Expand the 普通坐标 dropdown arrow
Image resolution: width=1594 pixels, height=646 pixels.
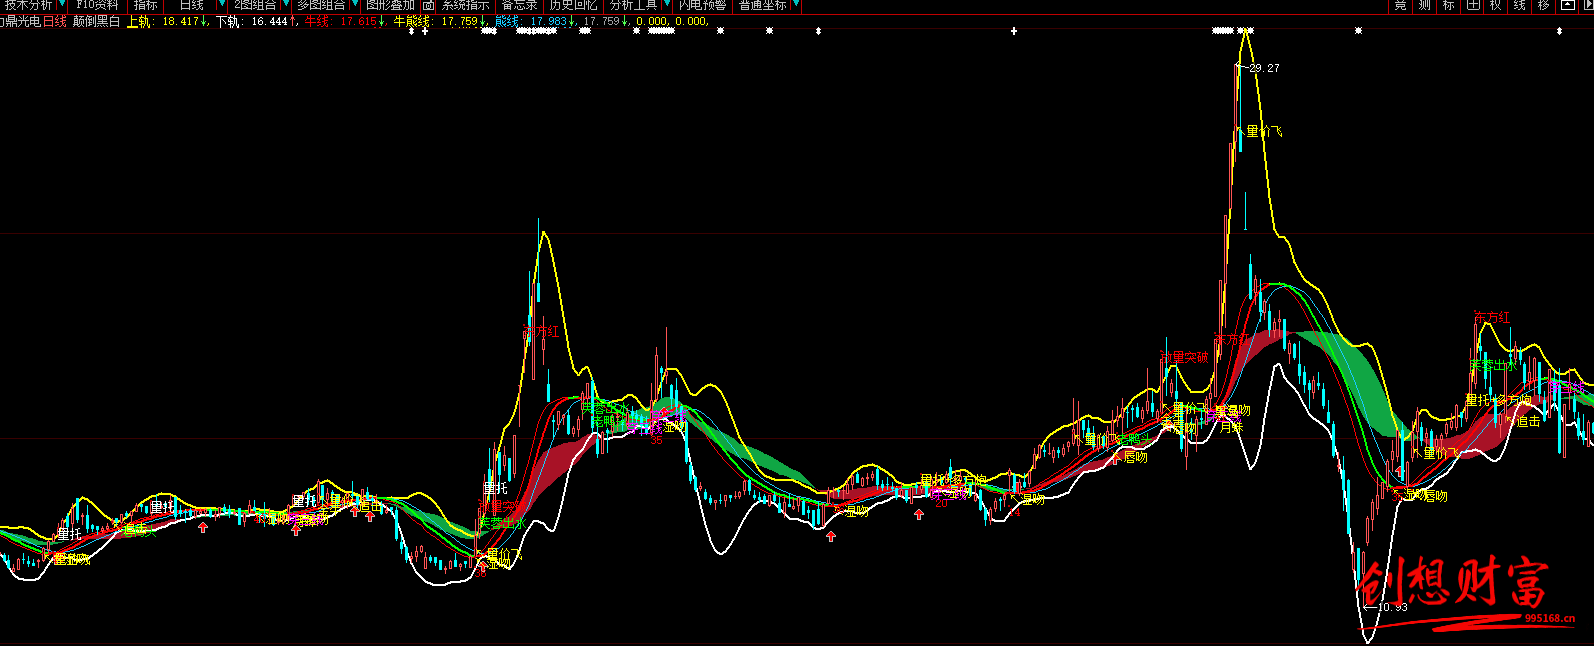tap(796, 5)
